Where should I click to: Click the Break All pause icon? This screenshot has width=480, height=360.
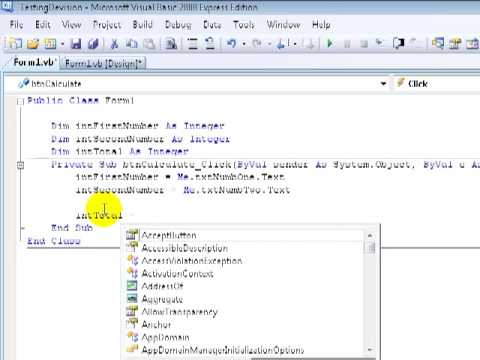click(347, 44)
